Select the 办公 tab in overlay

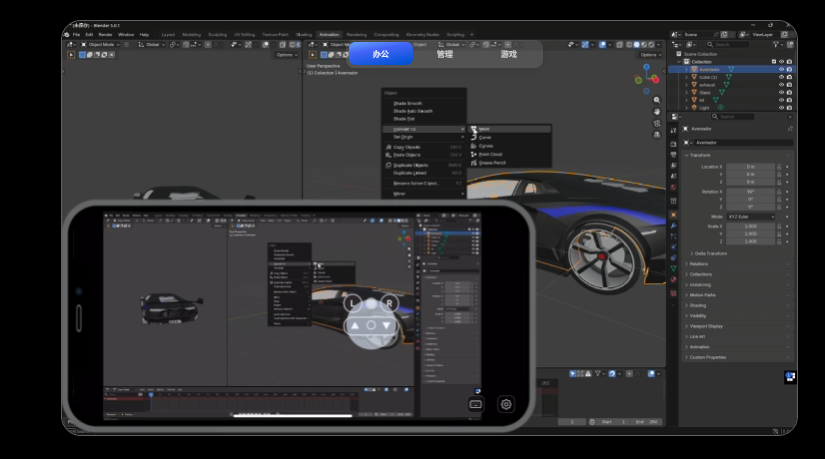click(x=381, y=54)
